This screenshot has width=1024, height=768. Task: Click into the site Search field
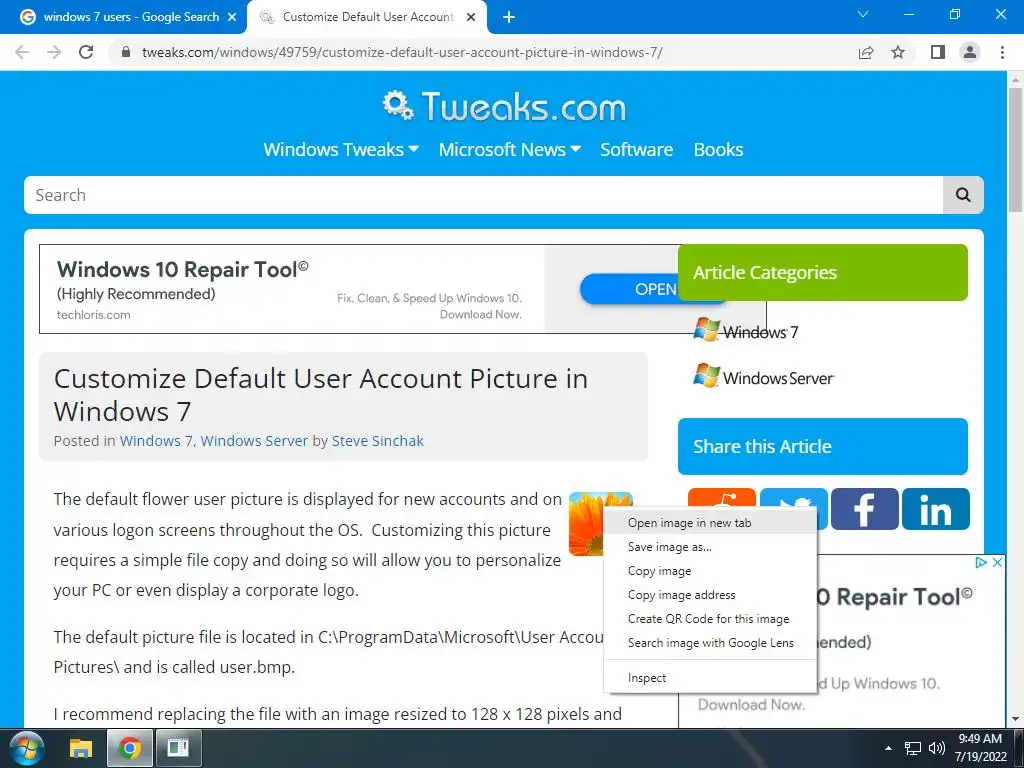[483, 195]
